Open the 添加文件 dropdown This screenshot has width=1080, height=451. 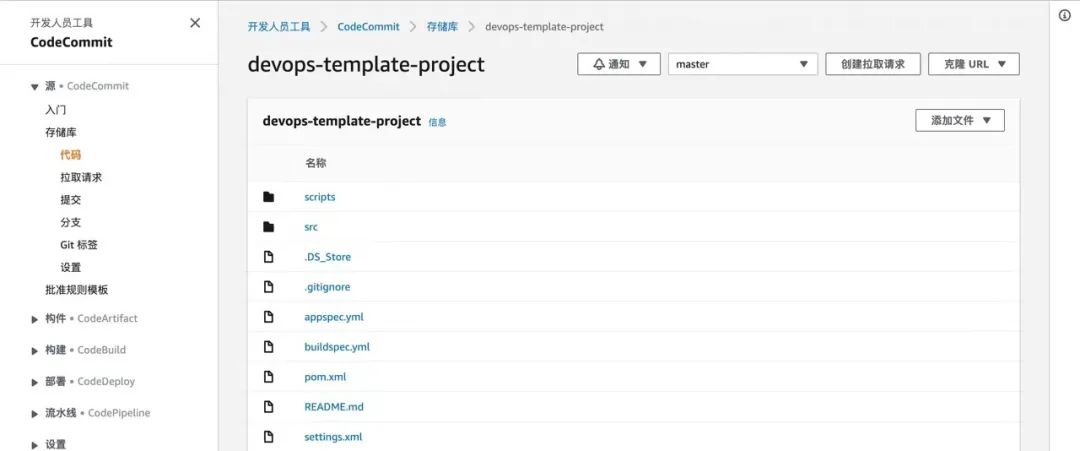959,120
